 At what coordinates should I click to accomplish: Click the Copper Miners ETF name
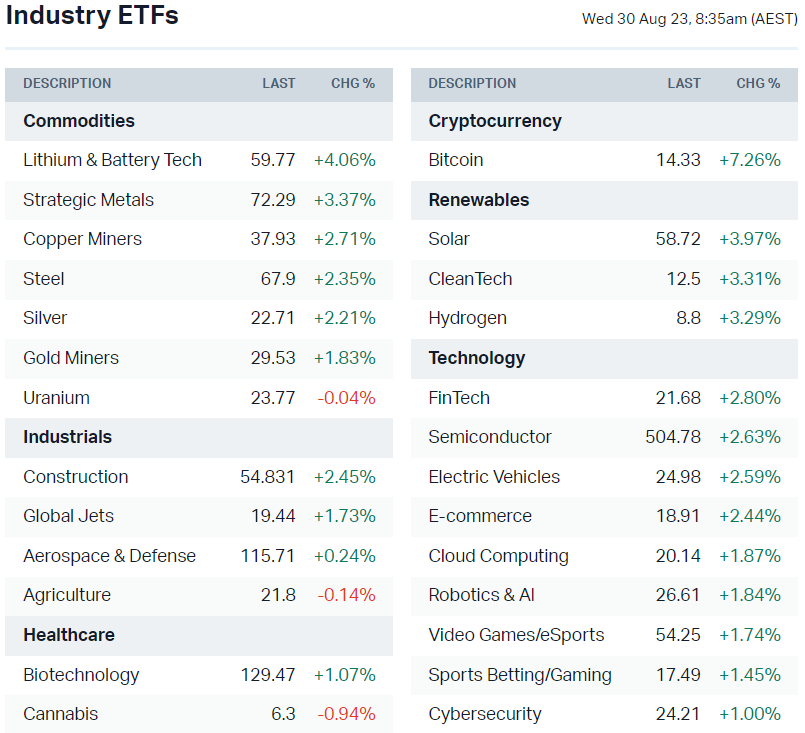click(82, 239)
